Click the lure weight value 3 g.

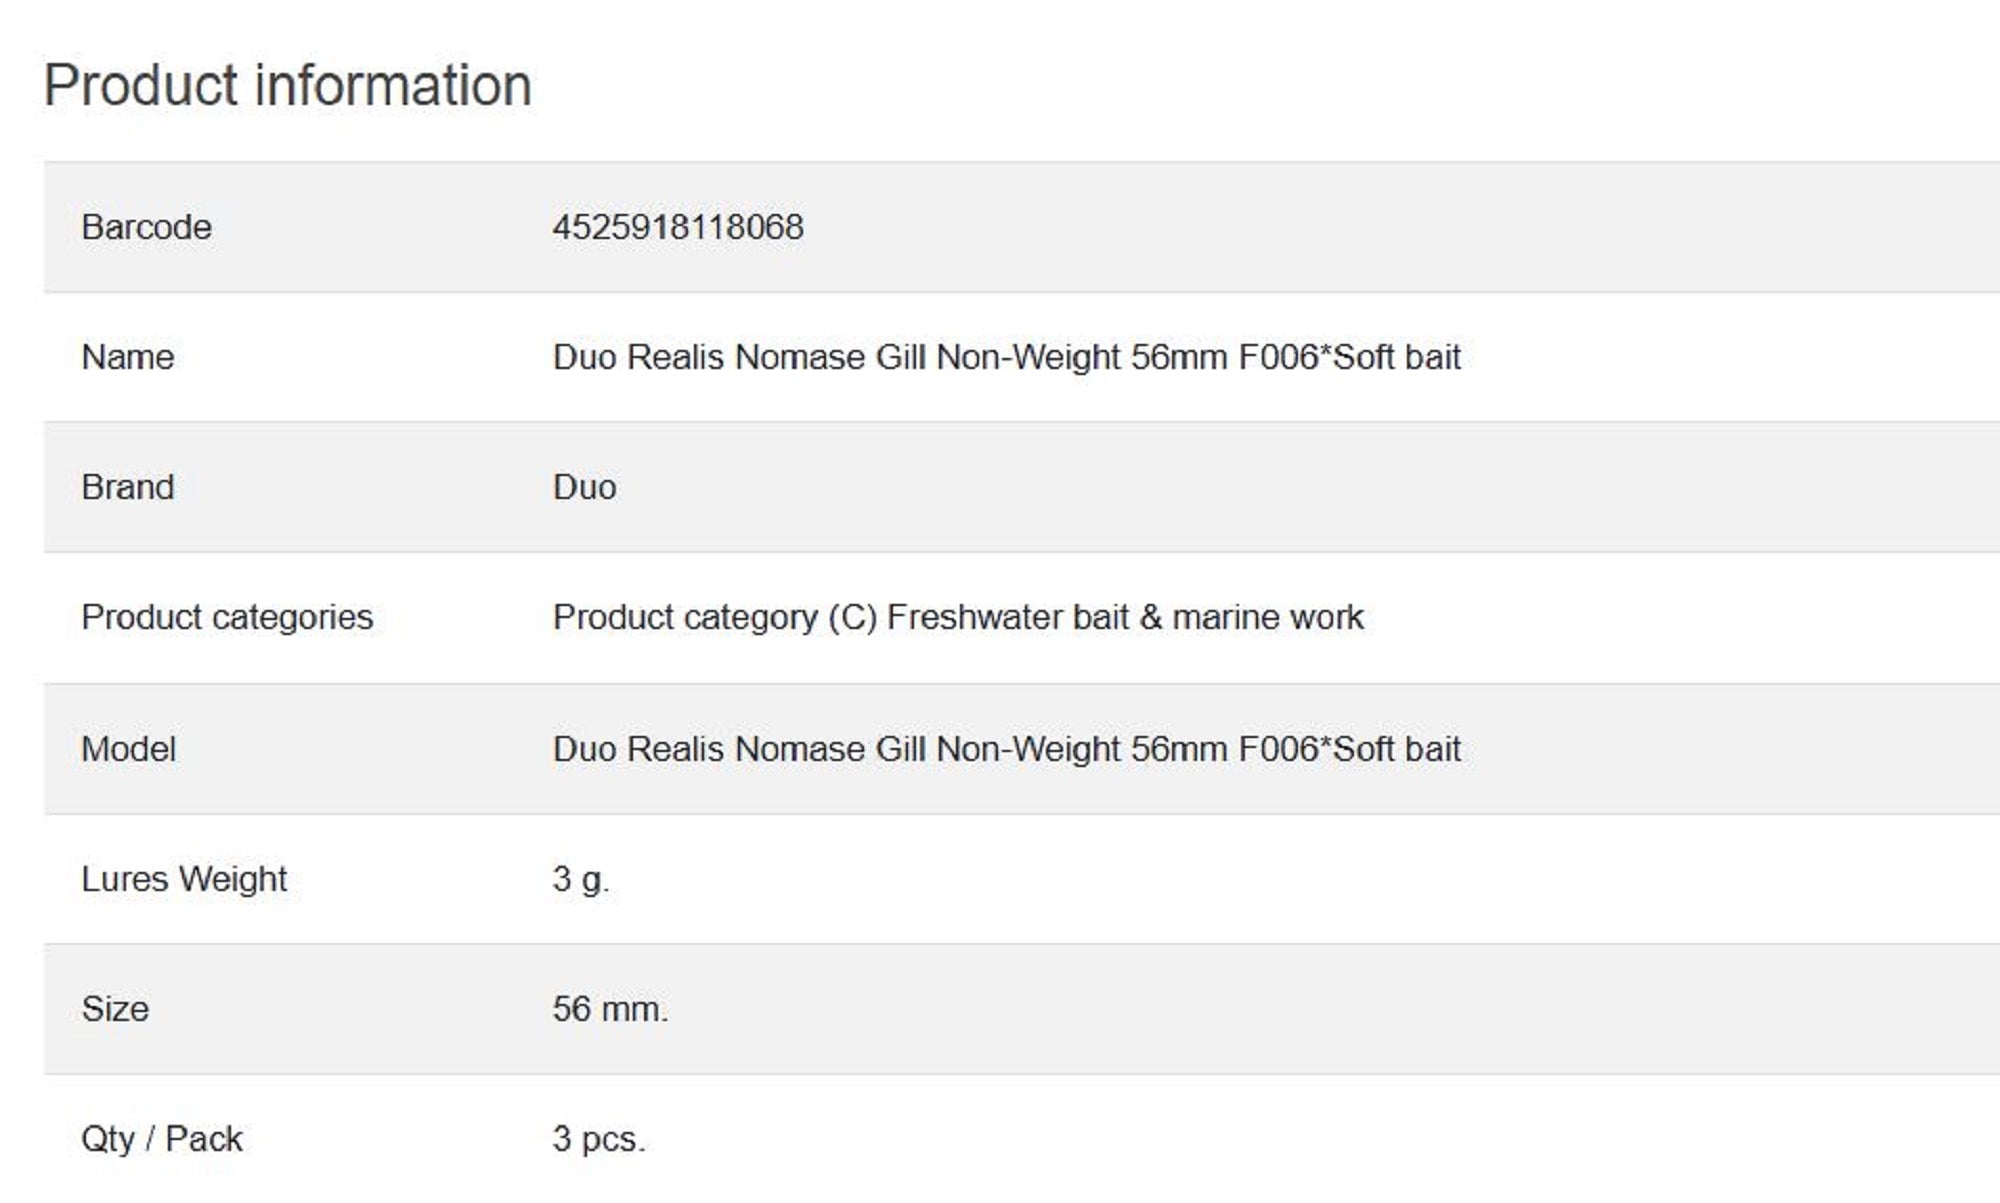point(580,879)
